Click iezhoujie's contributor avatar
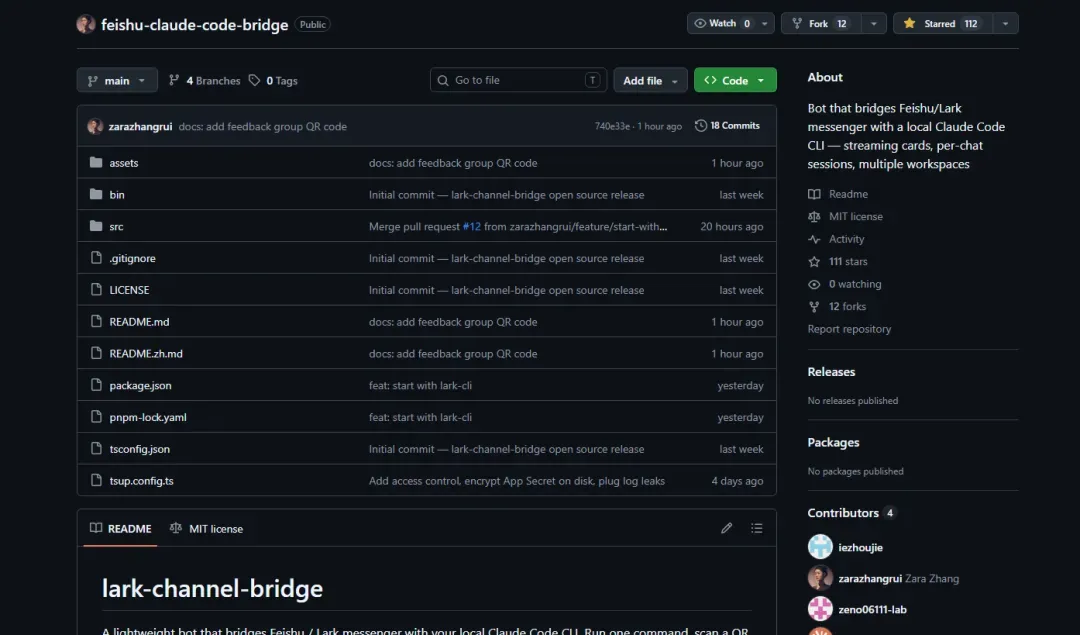Image resolution: width=1080 pixels, height=635 pixels. 820,547
